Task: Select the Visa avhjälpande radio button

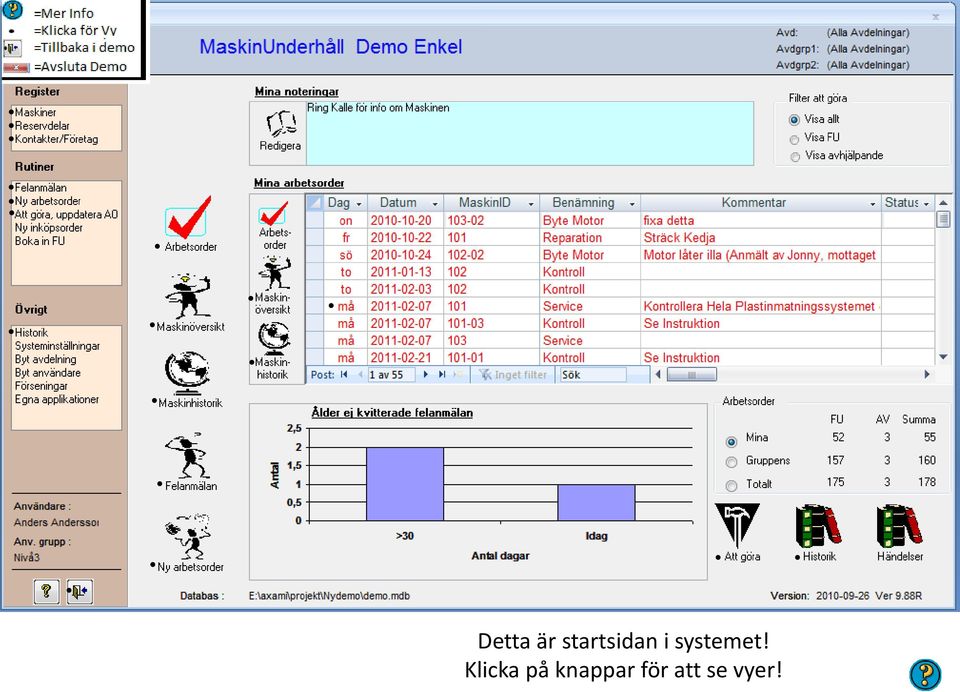Action: coord(795,157)
